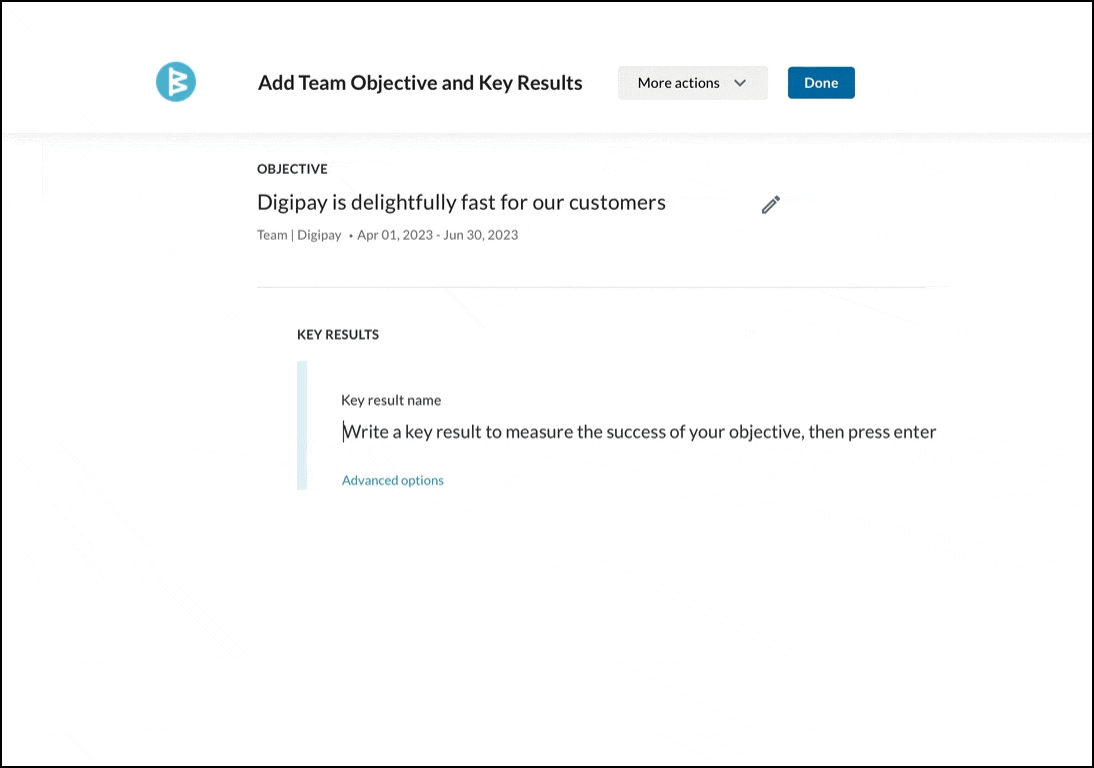
Task: Click the 'Add Team Objective and Key Results' heading
Action: (x=420, y=83)
